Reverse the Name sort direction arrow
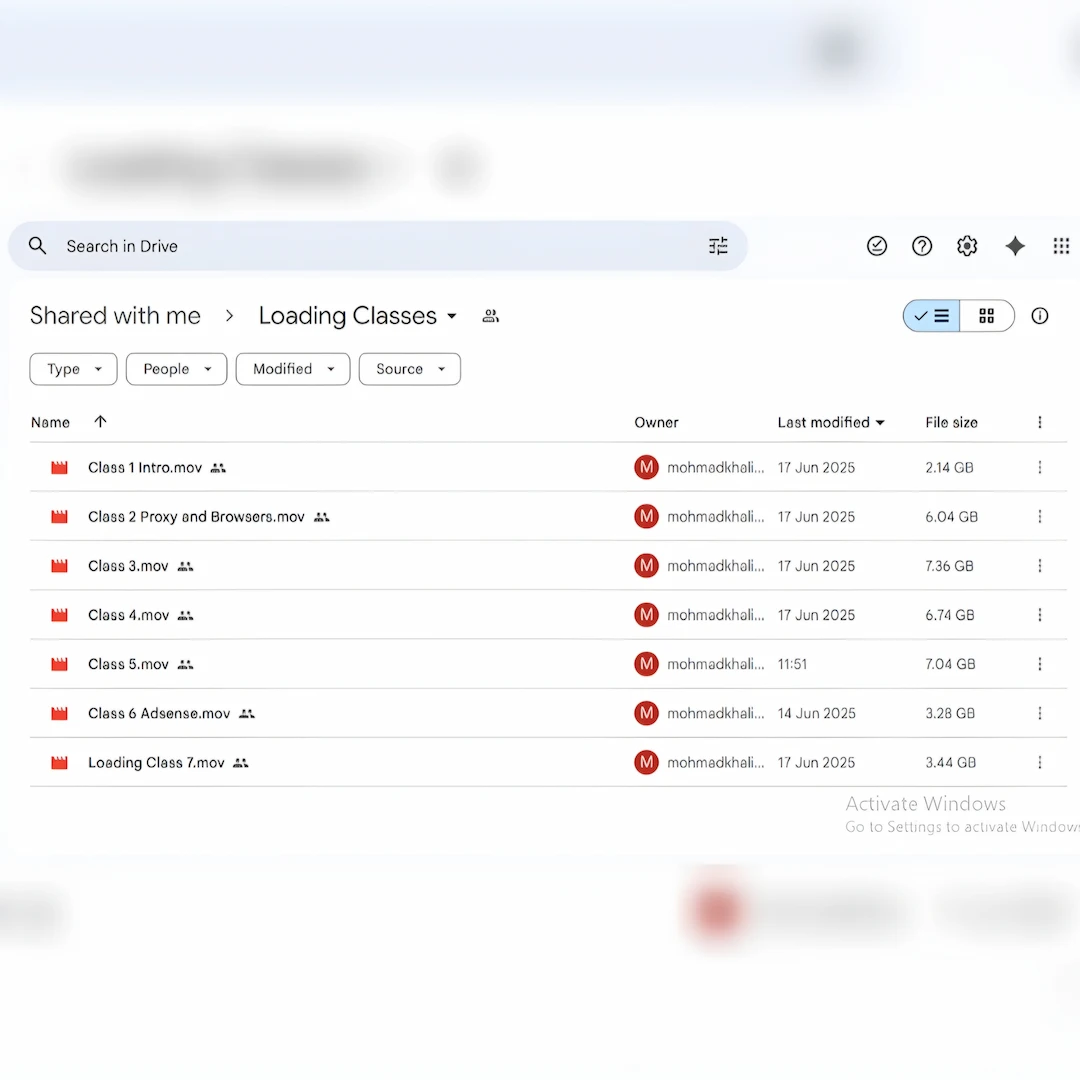This screenshot has width=1080, height=1080. (100, 422)
